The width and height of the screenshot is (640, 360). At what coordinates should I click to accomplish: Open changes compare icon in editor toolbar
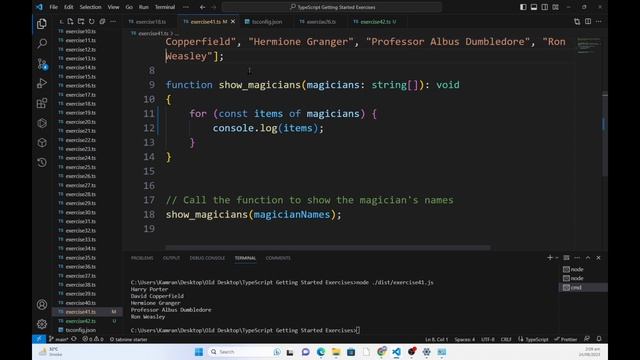[577, 22]
